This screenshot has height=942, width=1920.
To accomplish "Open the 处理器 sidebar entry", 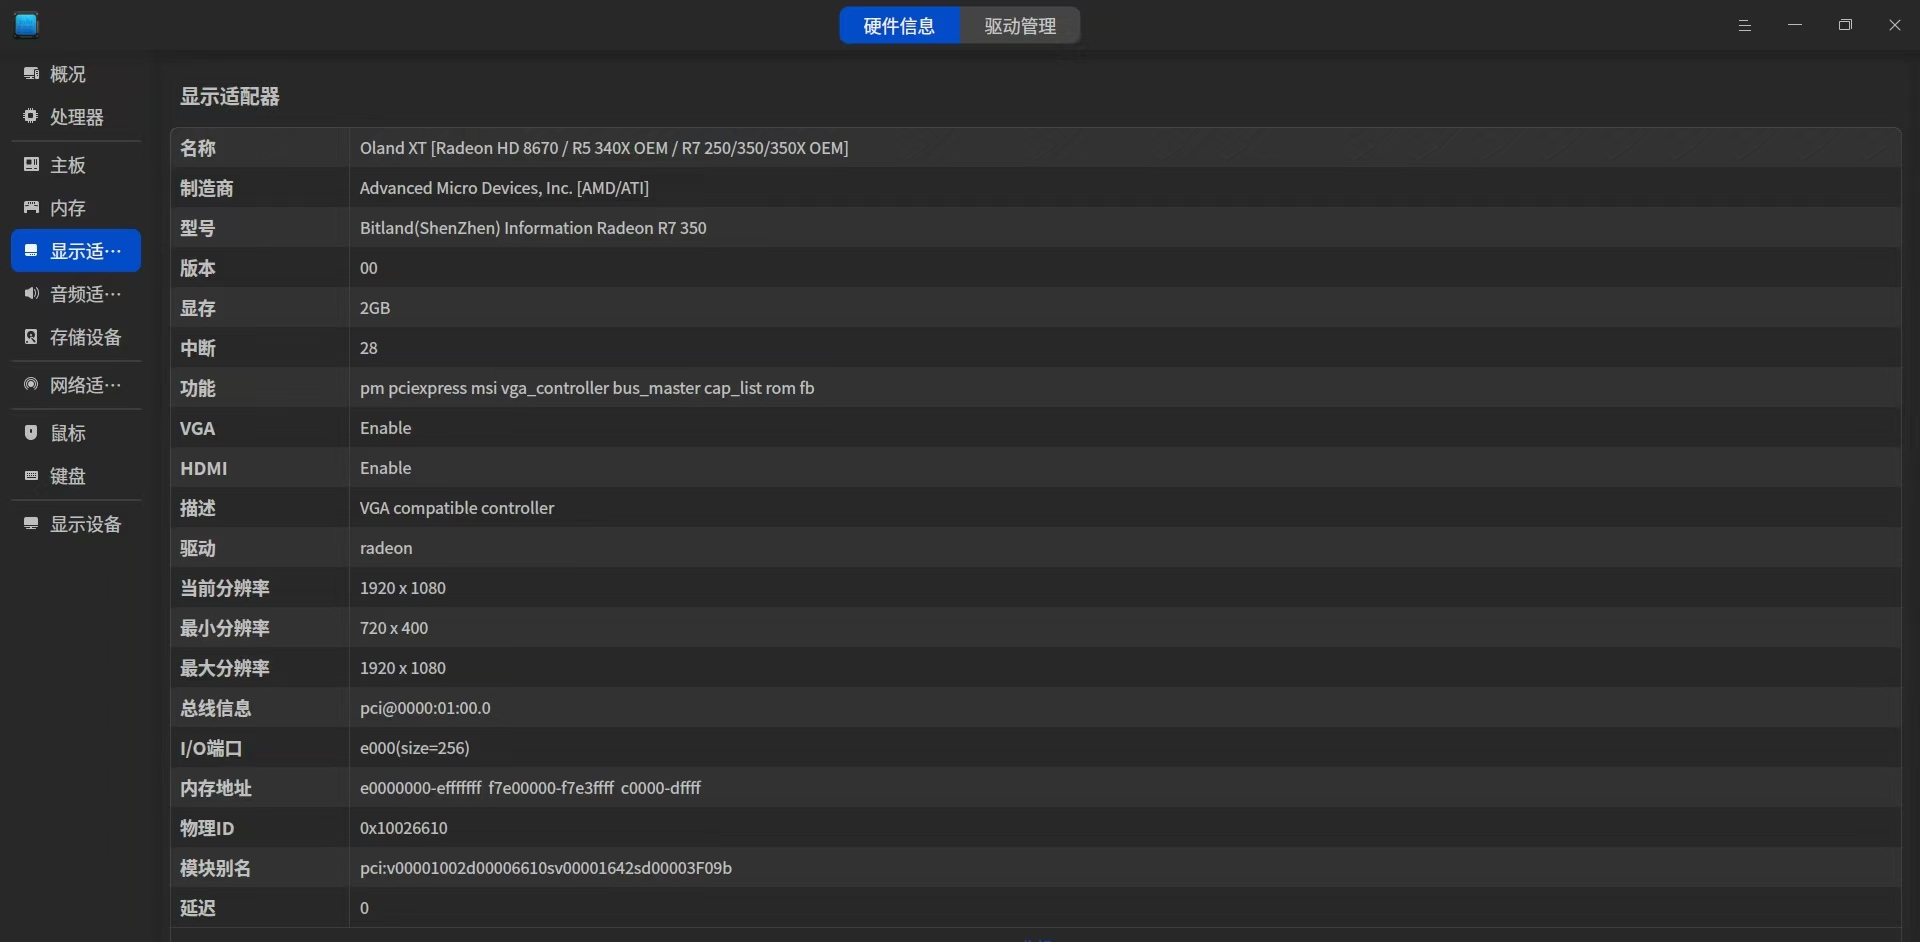I will tap(76, 117).
